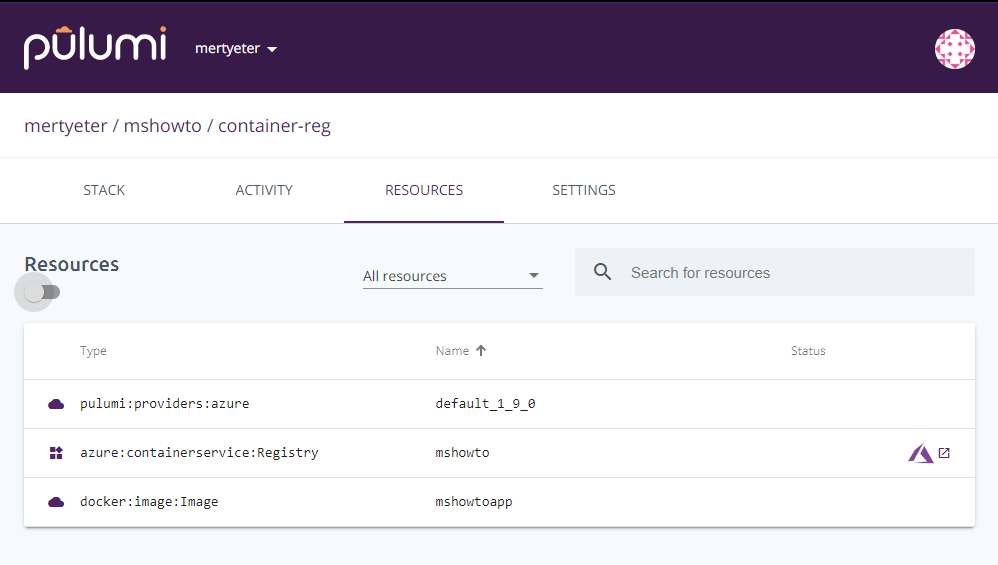Sort by the Type column header
Image resolution: width=998 pixels, height=565 pixels.
(x=93, y=351)
